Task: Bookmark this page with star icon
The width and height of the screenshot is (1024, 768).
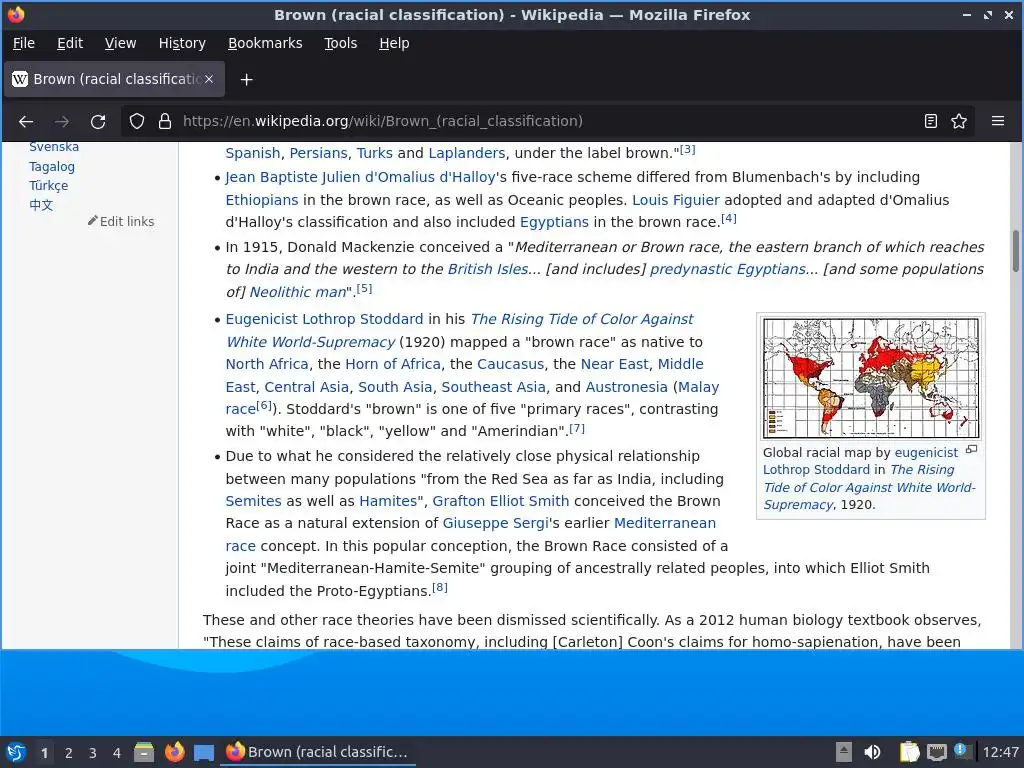Action: point(959,121)
